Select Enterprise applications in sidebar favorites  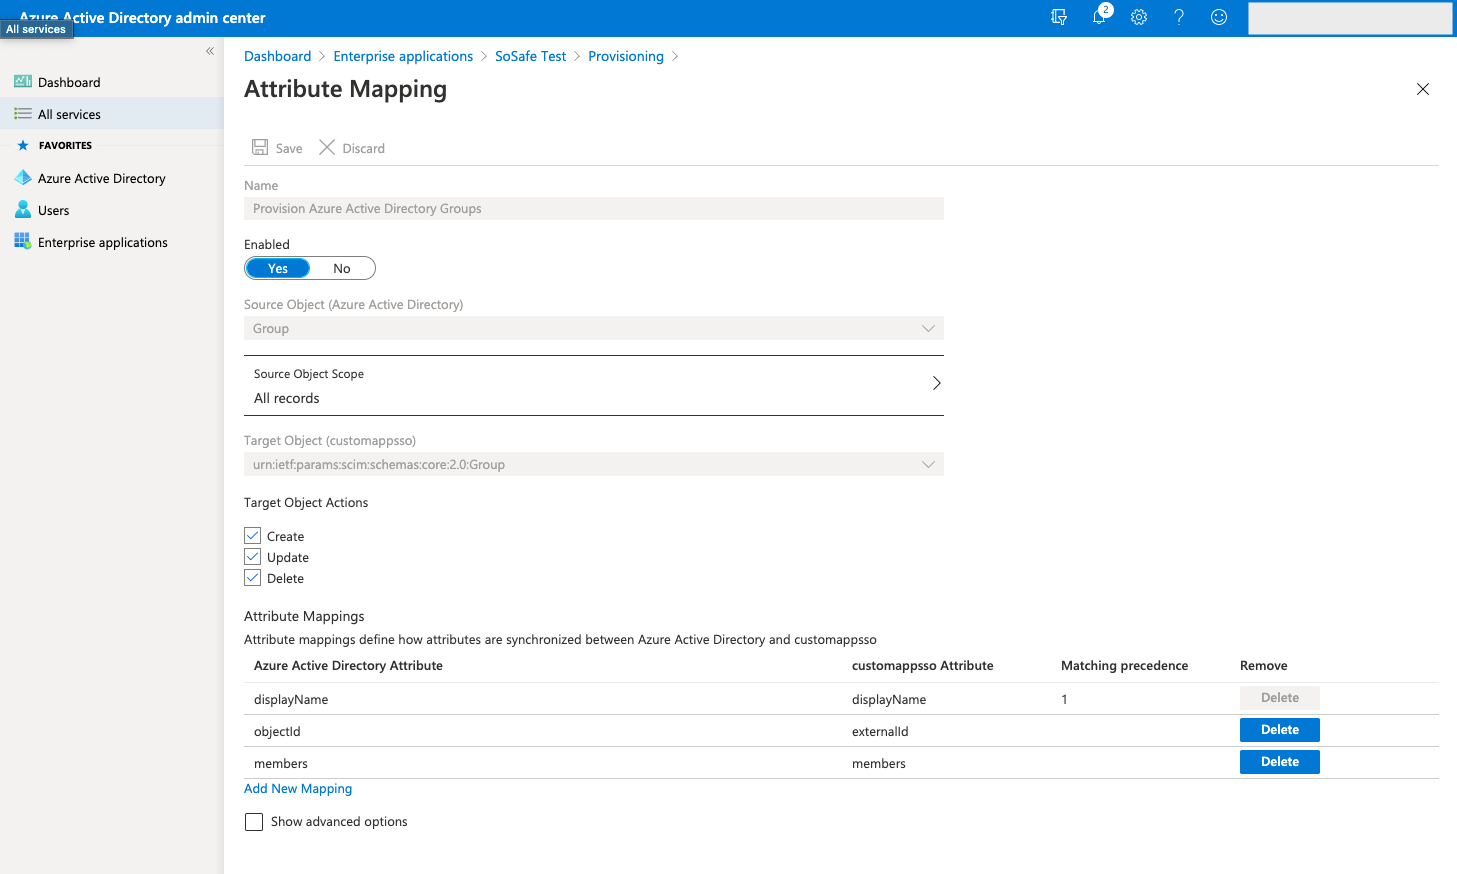[102, 243]
